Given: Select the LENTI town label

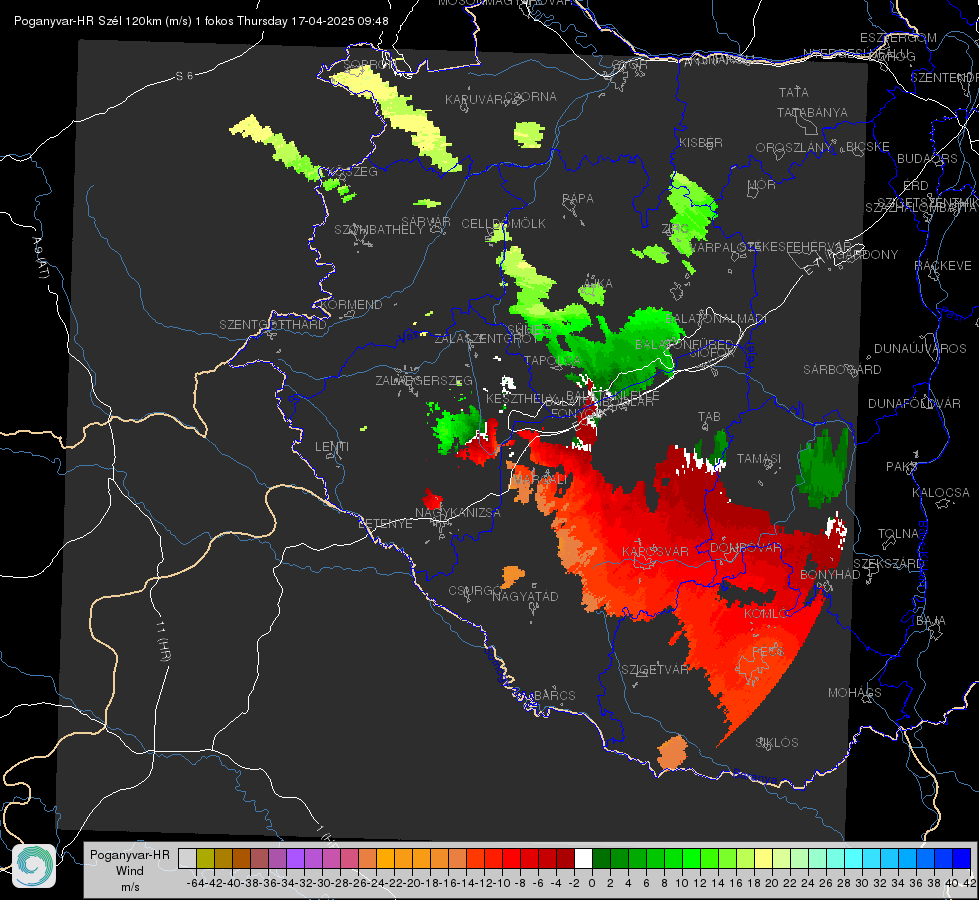Looking at the screenshot, I should (x=332, y=447).
